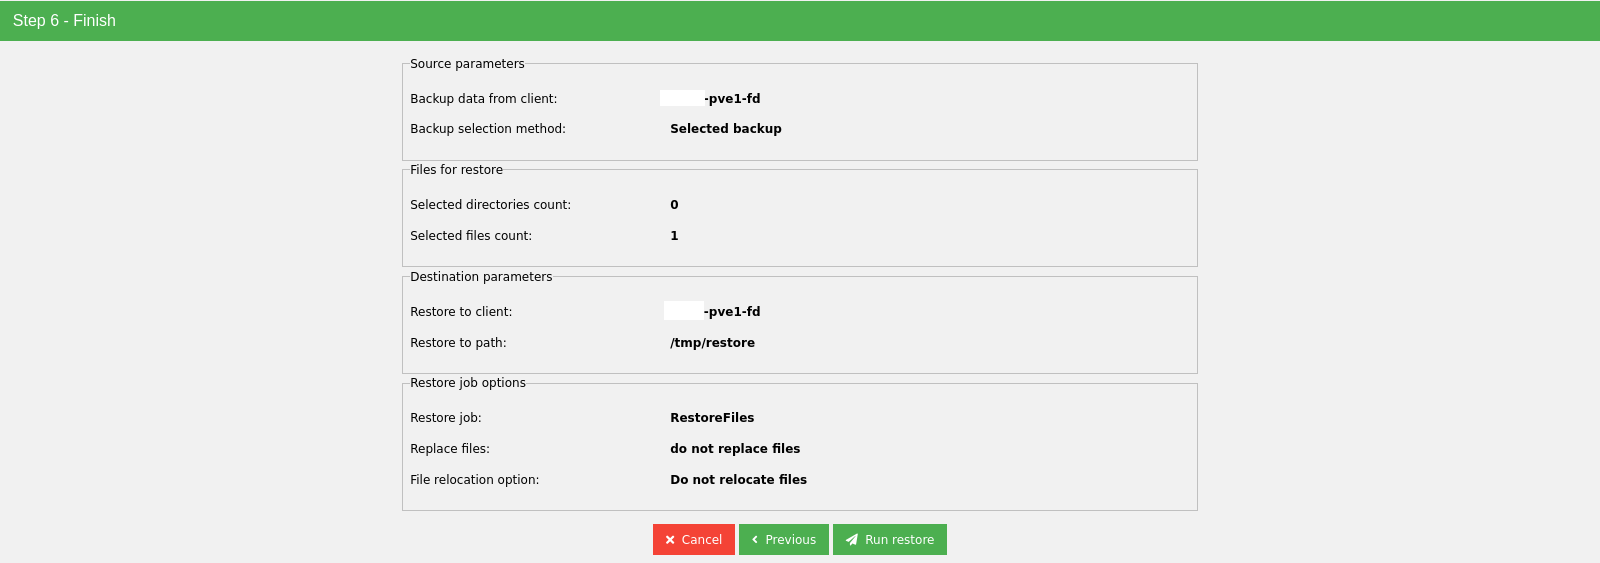The width and height of the screenshot is (1600, 563).
Task: Click the 'Selected backup' method value
Action: pyautogui.click(x=725, y=129)
